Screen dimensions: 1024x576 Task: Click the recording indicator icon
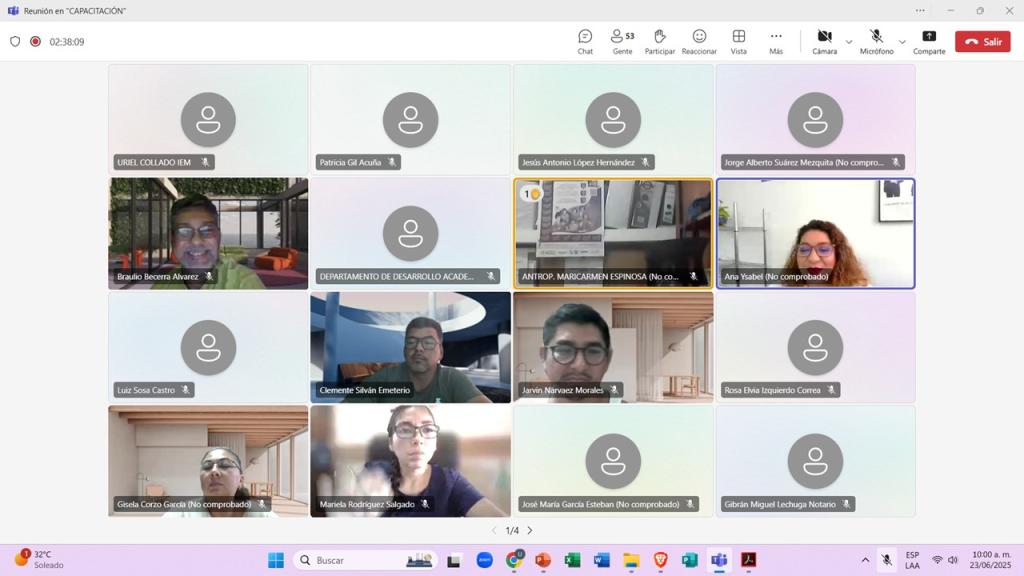coord(35,42)
